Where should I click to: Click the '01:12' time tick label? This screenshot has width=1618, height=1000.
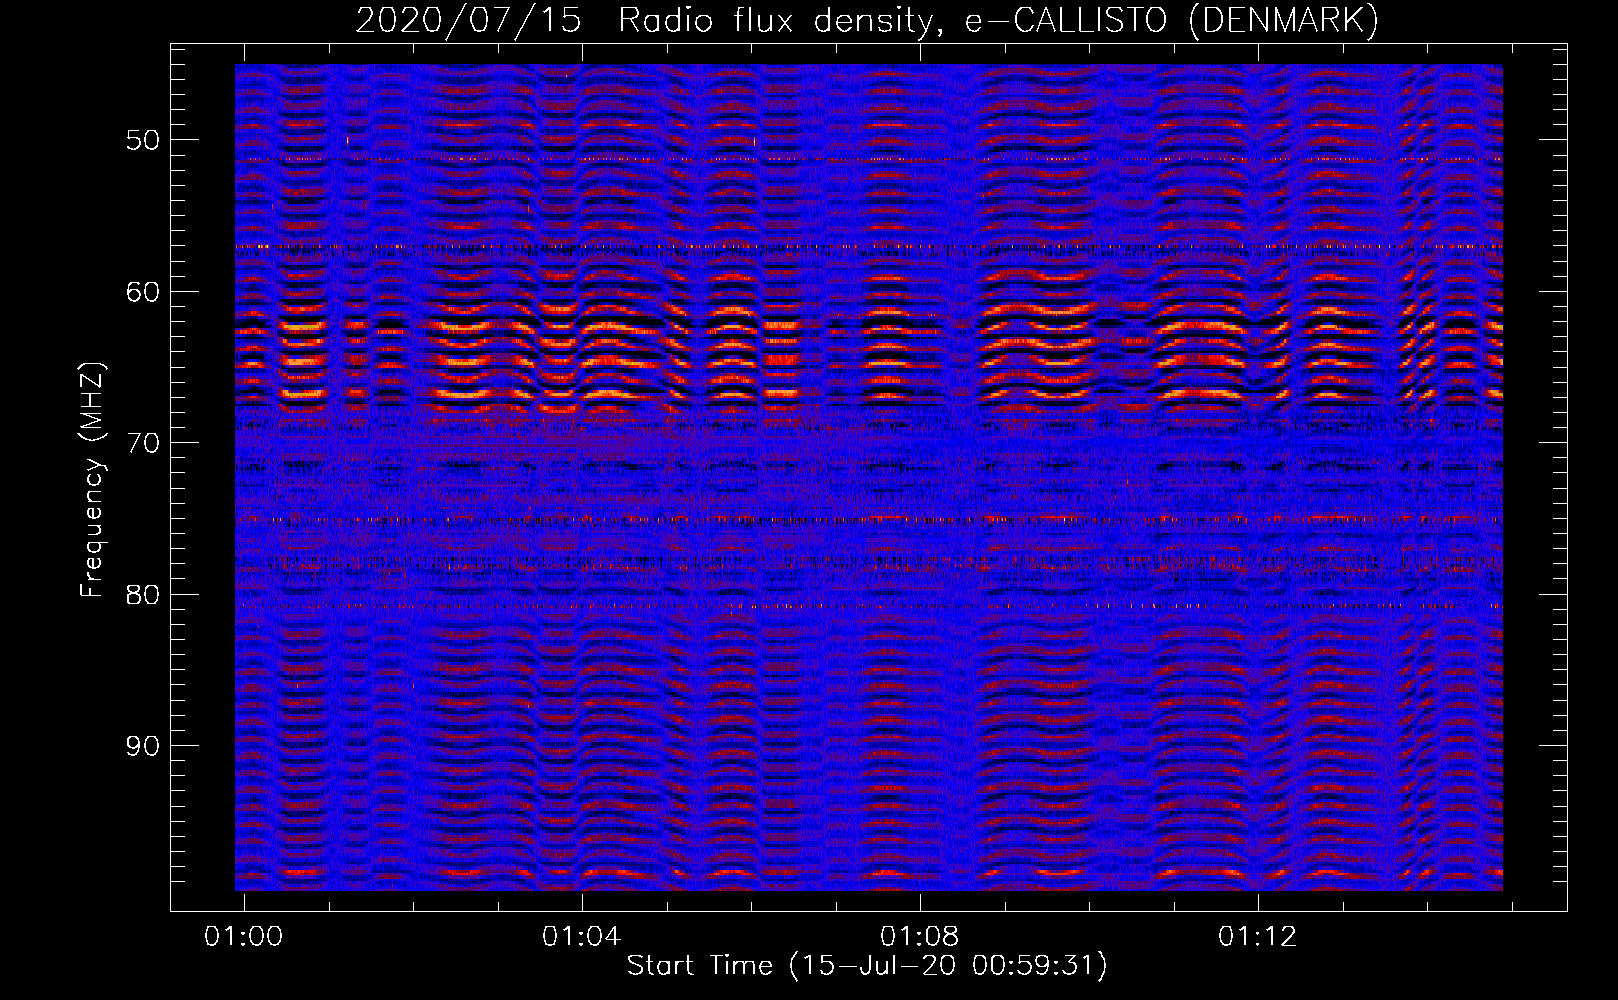1257,937
